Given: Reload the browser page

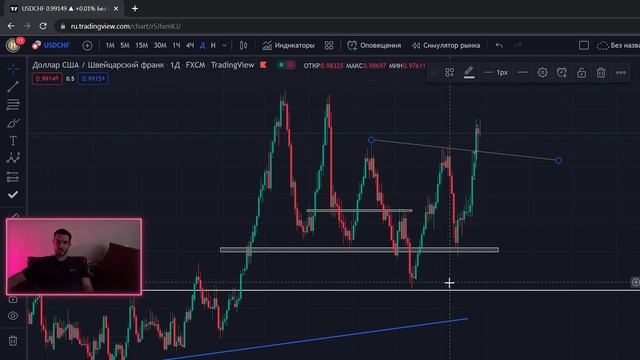Looking at the screenshot, I should point(43,26).
